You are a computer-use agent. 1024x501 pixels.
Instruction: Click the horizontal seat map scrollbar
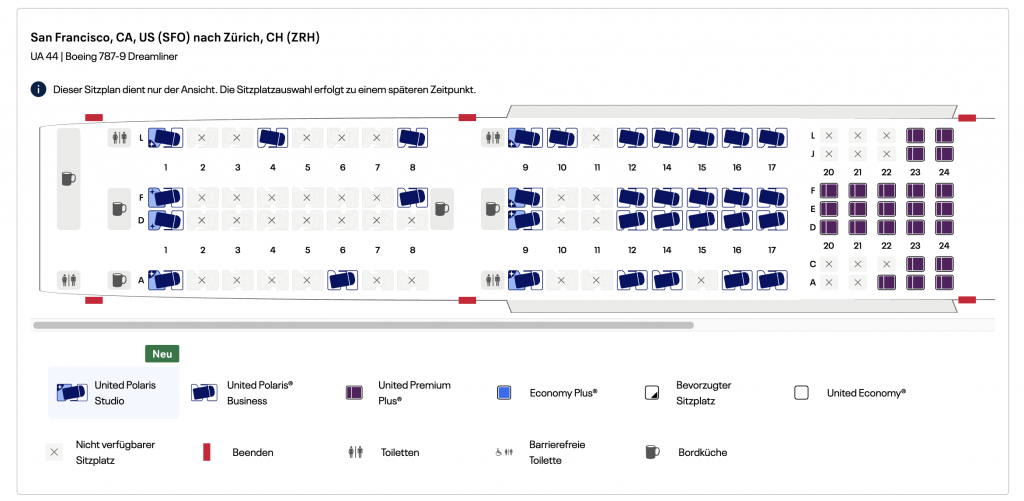(x=363, y=325)
